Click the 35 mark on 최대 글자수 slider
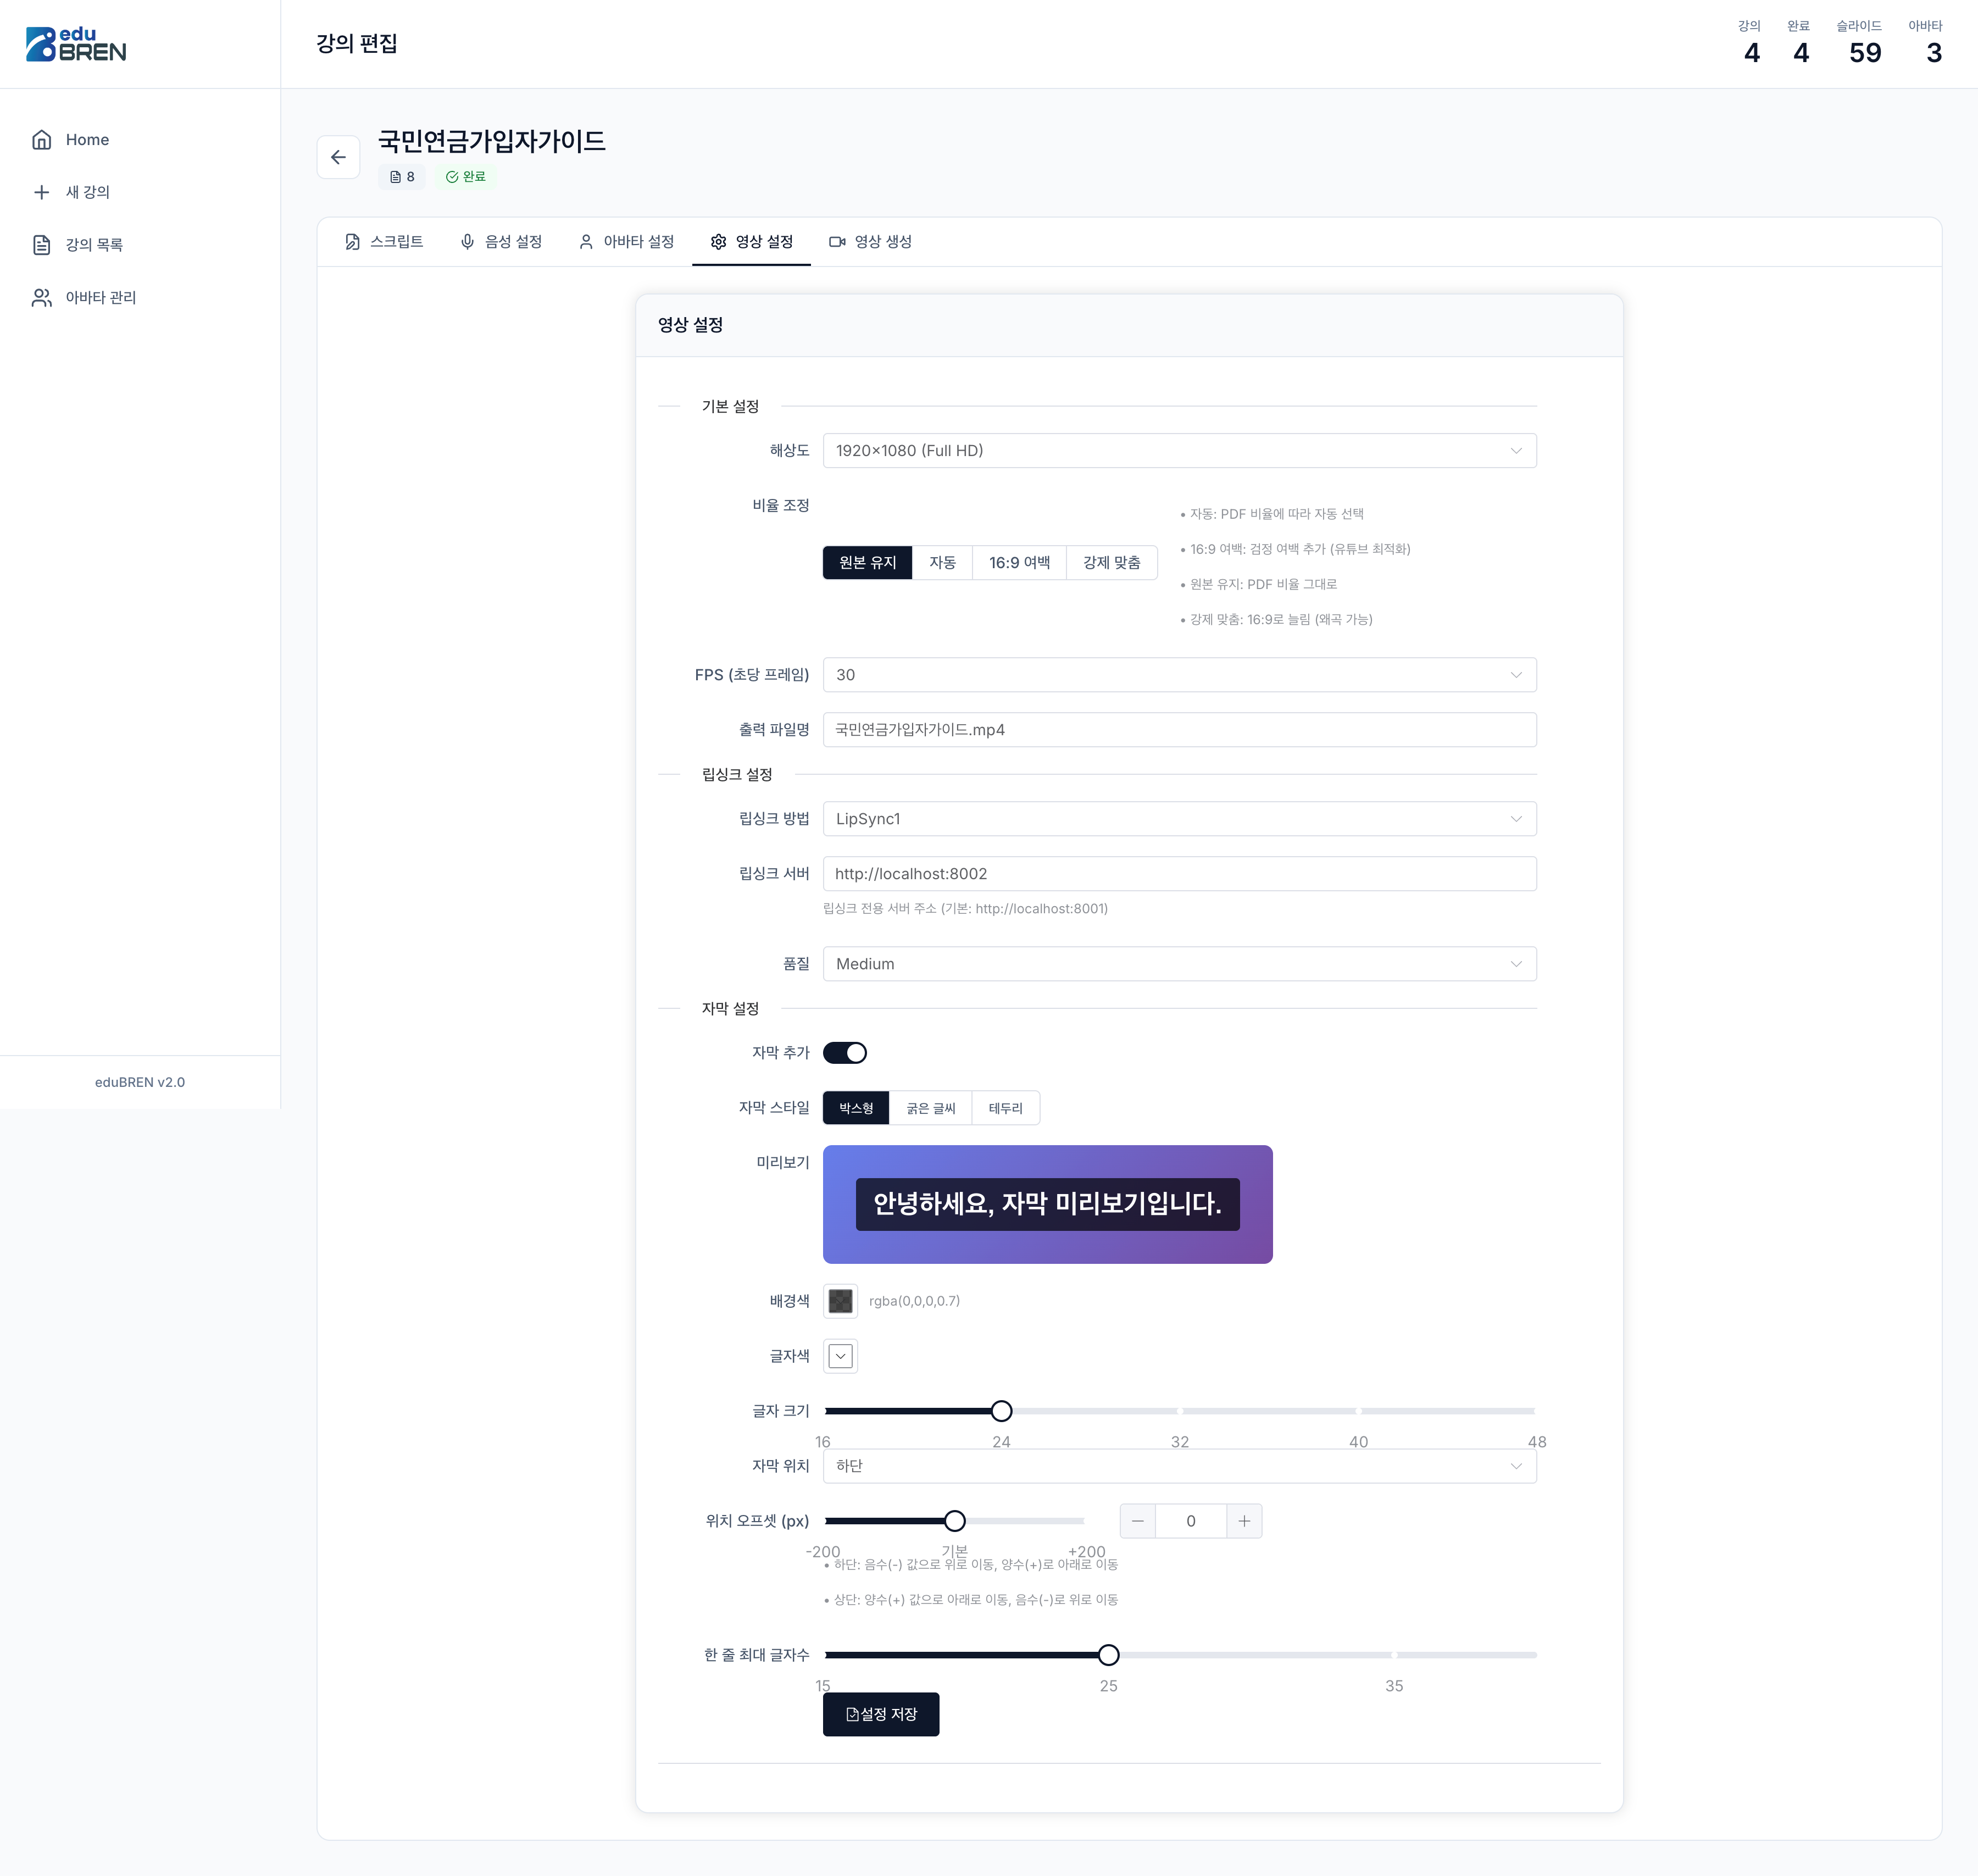Screen dimensions: 1978x1876 coord(1394,1686)
